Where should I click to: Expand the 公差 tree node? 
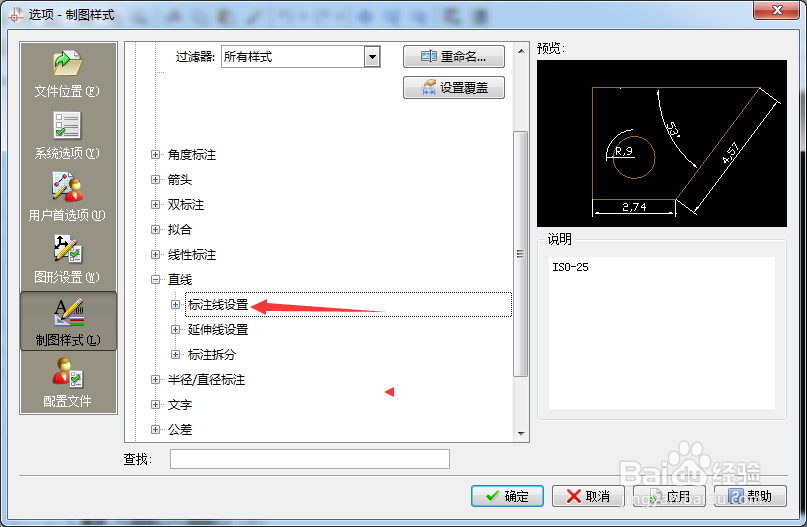[155, 429]
